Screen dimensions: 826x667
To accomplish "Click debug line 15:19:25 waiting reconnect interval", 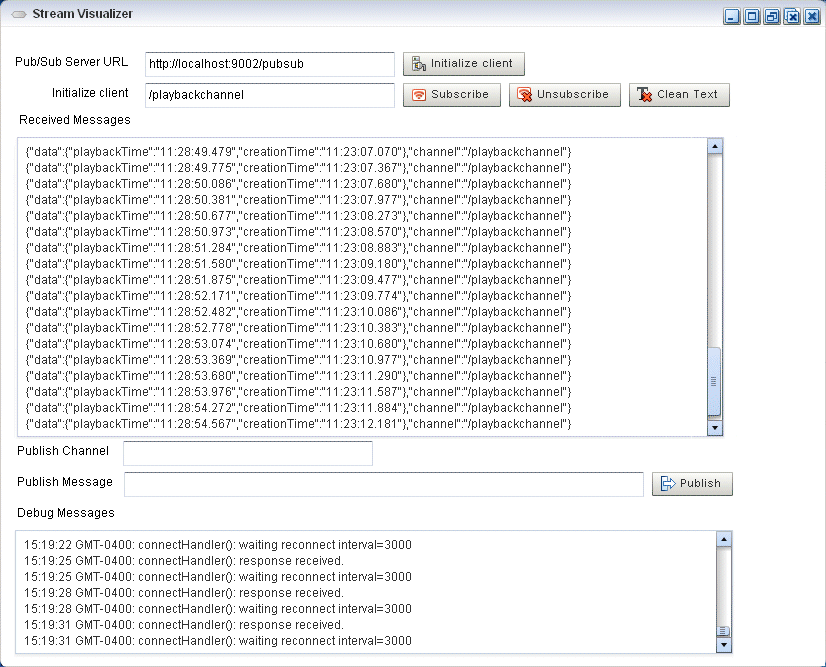I will (218, 577).
